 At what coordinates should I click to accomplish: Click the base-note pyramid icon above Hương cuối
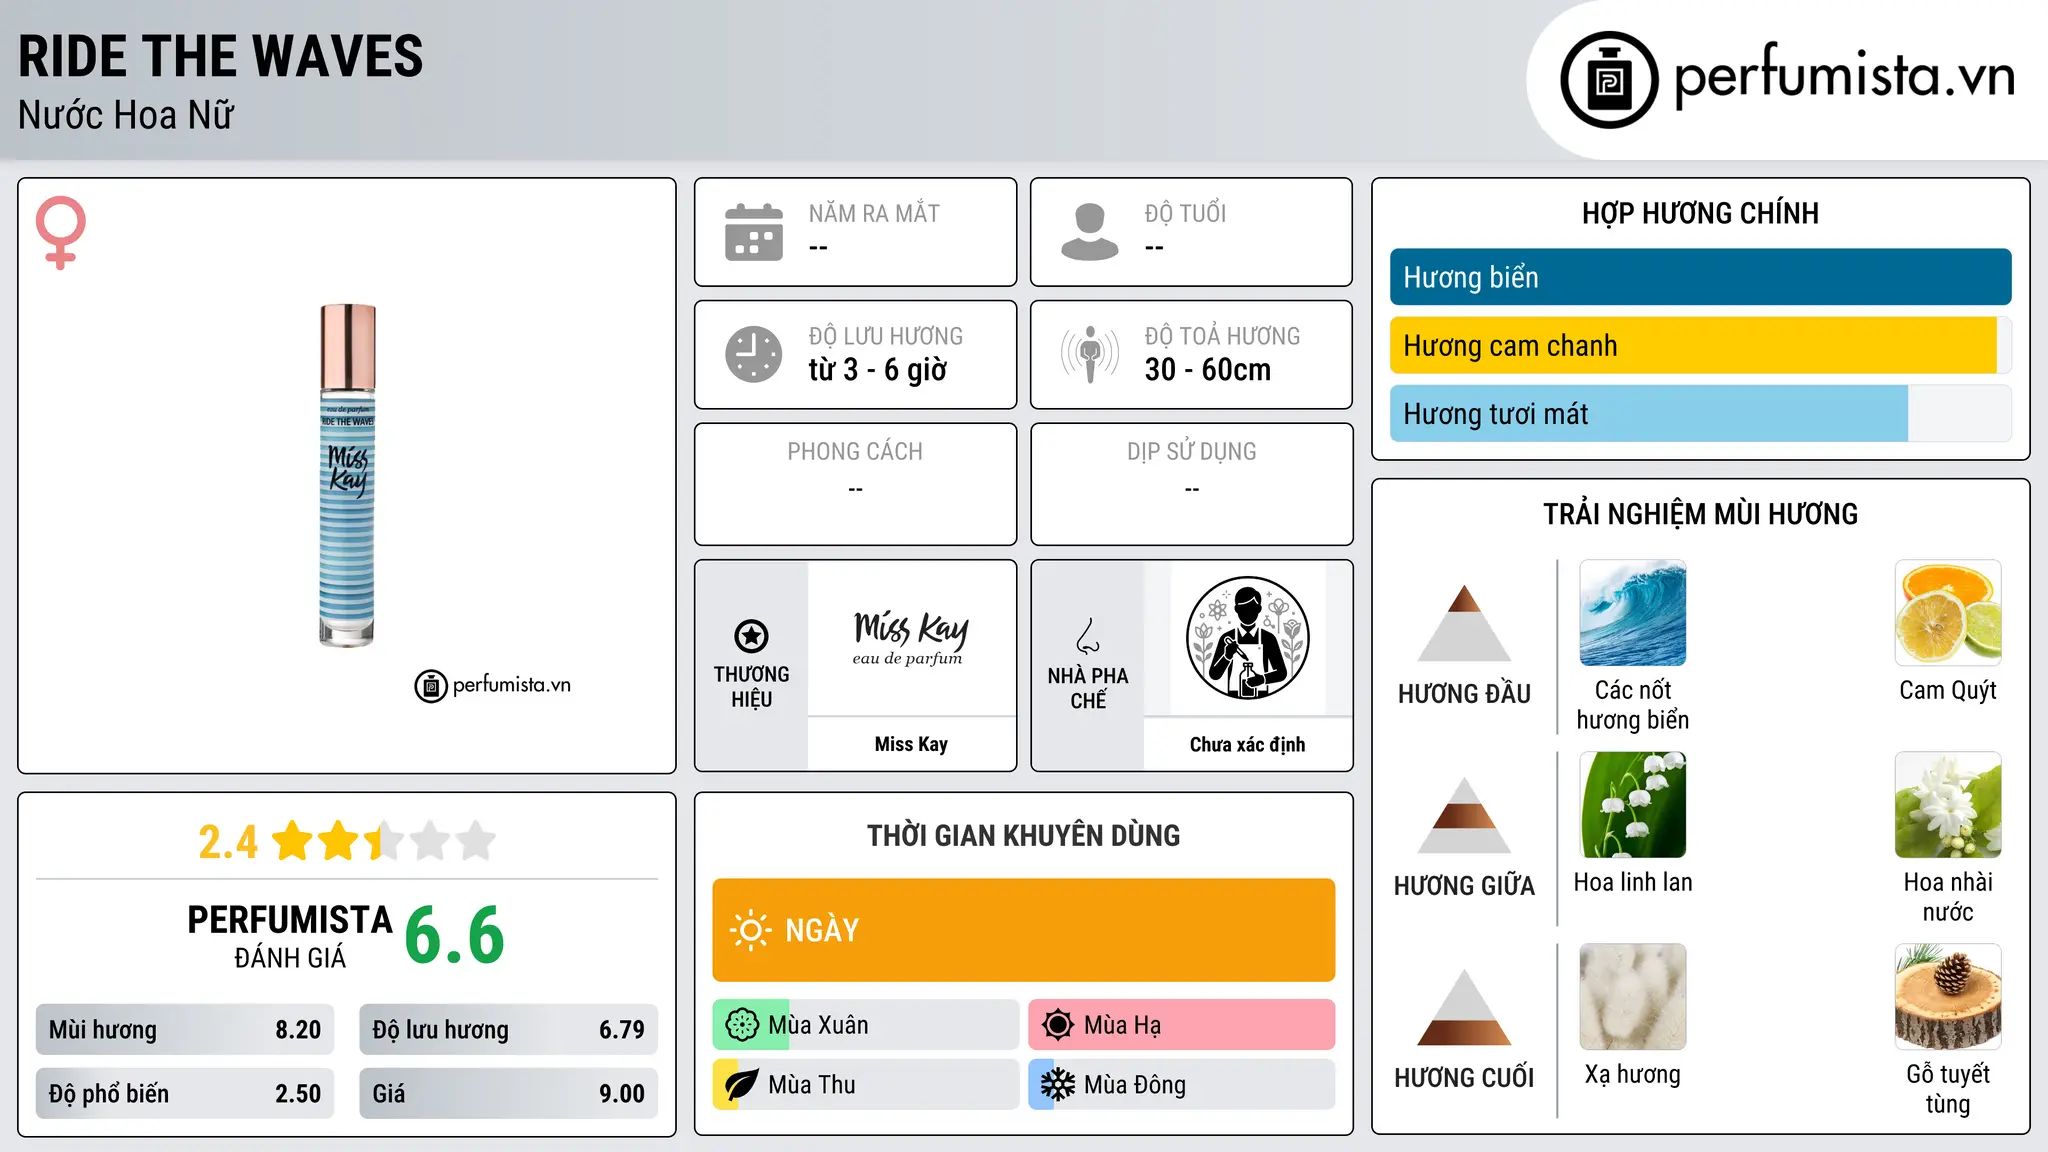click(x=1464, y=1007)
